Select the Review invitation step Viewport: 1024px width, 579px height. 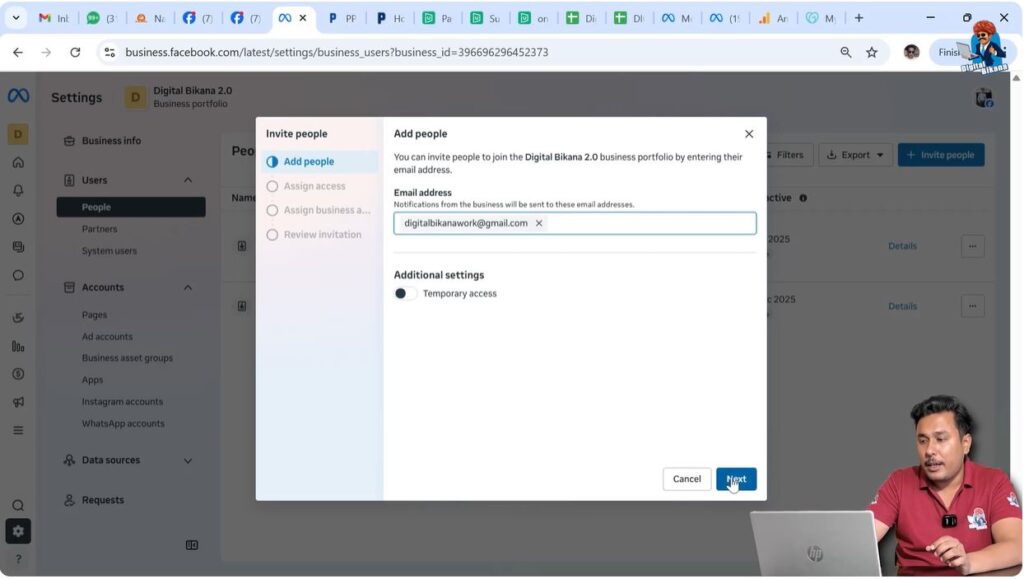[320, 234]
